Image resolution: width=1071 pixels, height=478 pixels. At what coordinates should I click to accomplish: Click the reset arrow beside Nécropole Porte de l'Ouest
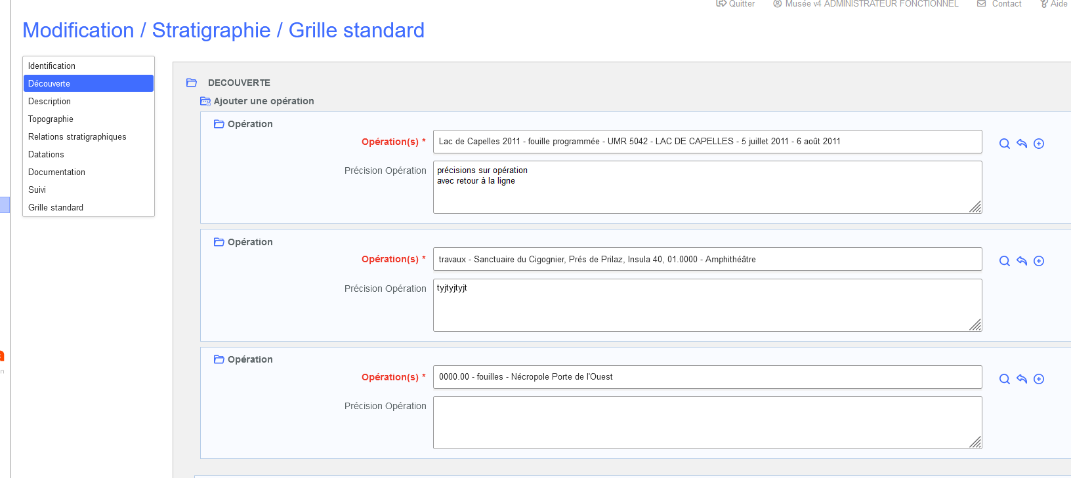(1022, 379)
